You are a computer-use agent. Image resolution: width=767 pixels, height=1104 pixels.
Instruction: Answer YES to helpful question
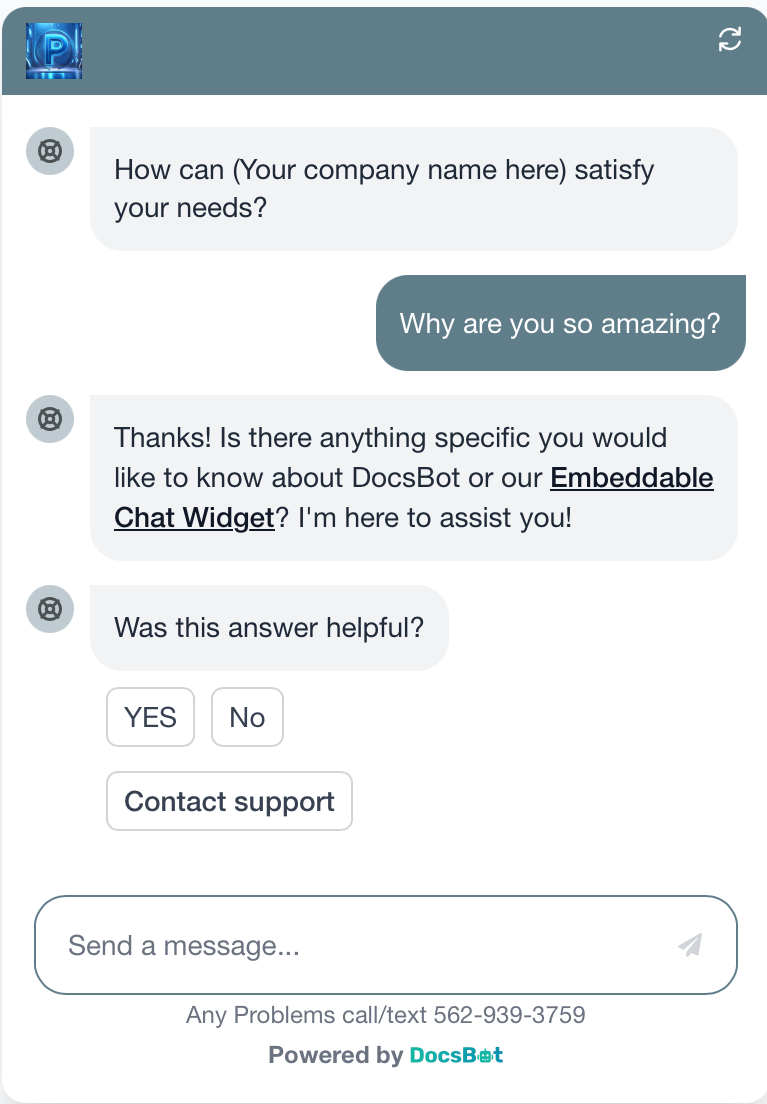point(150,717)
